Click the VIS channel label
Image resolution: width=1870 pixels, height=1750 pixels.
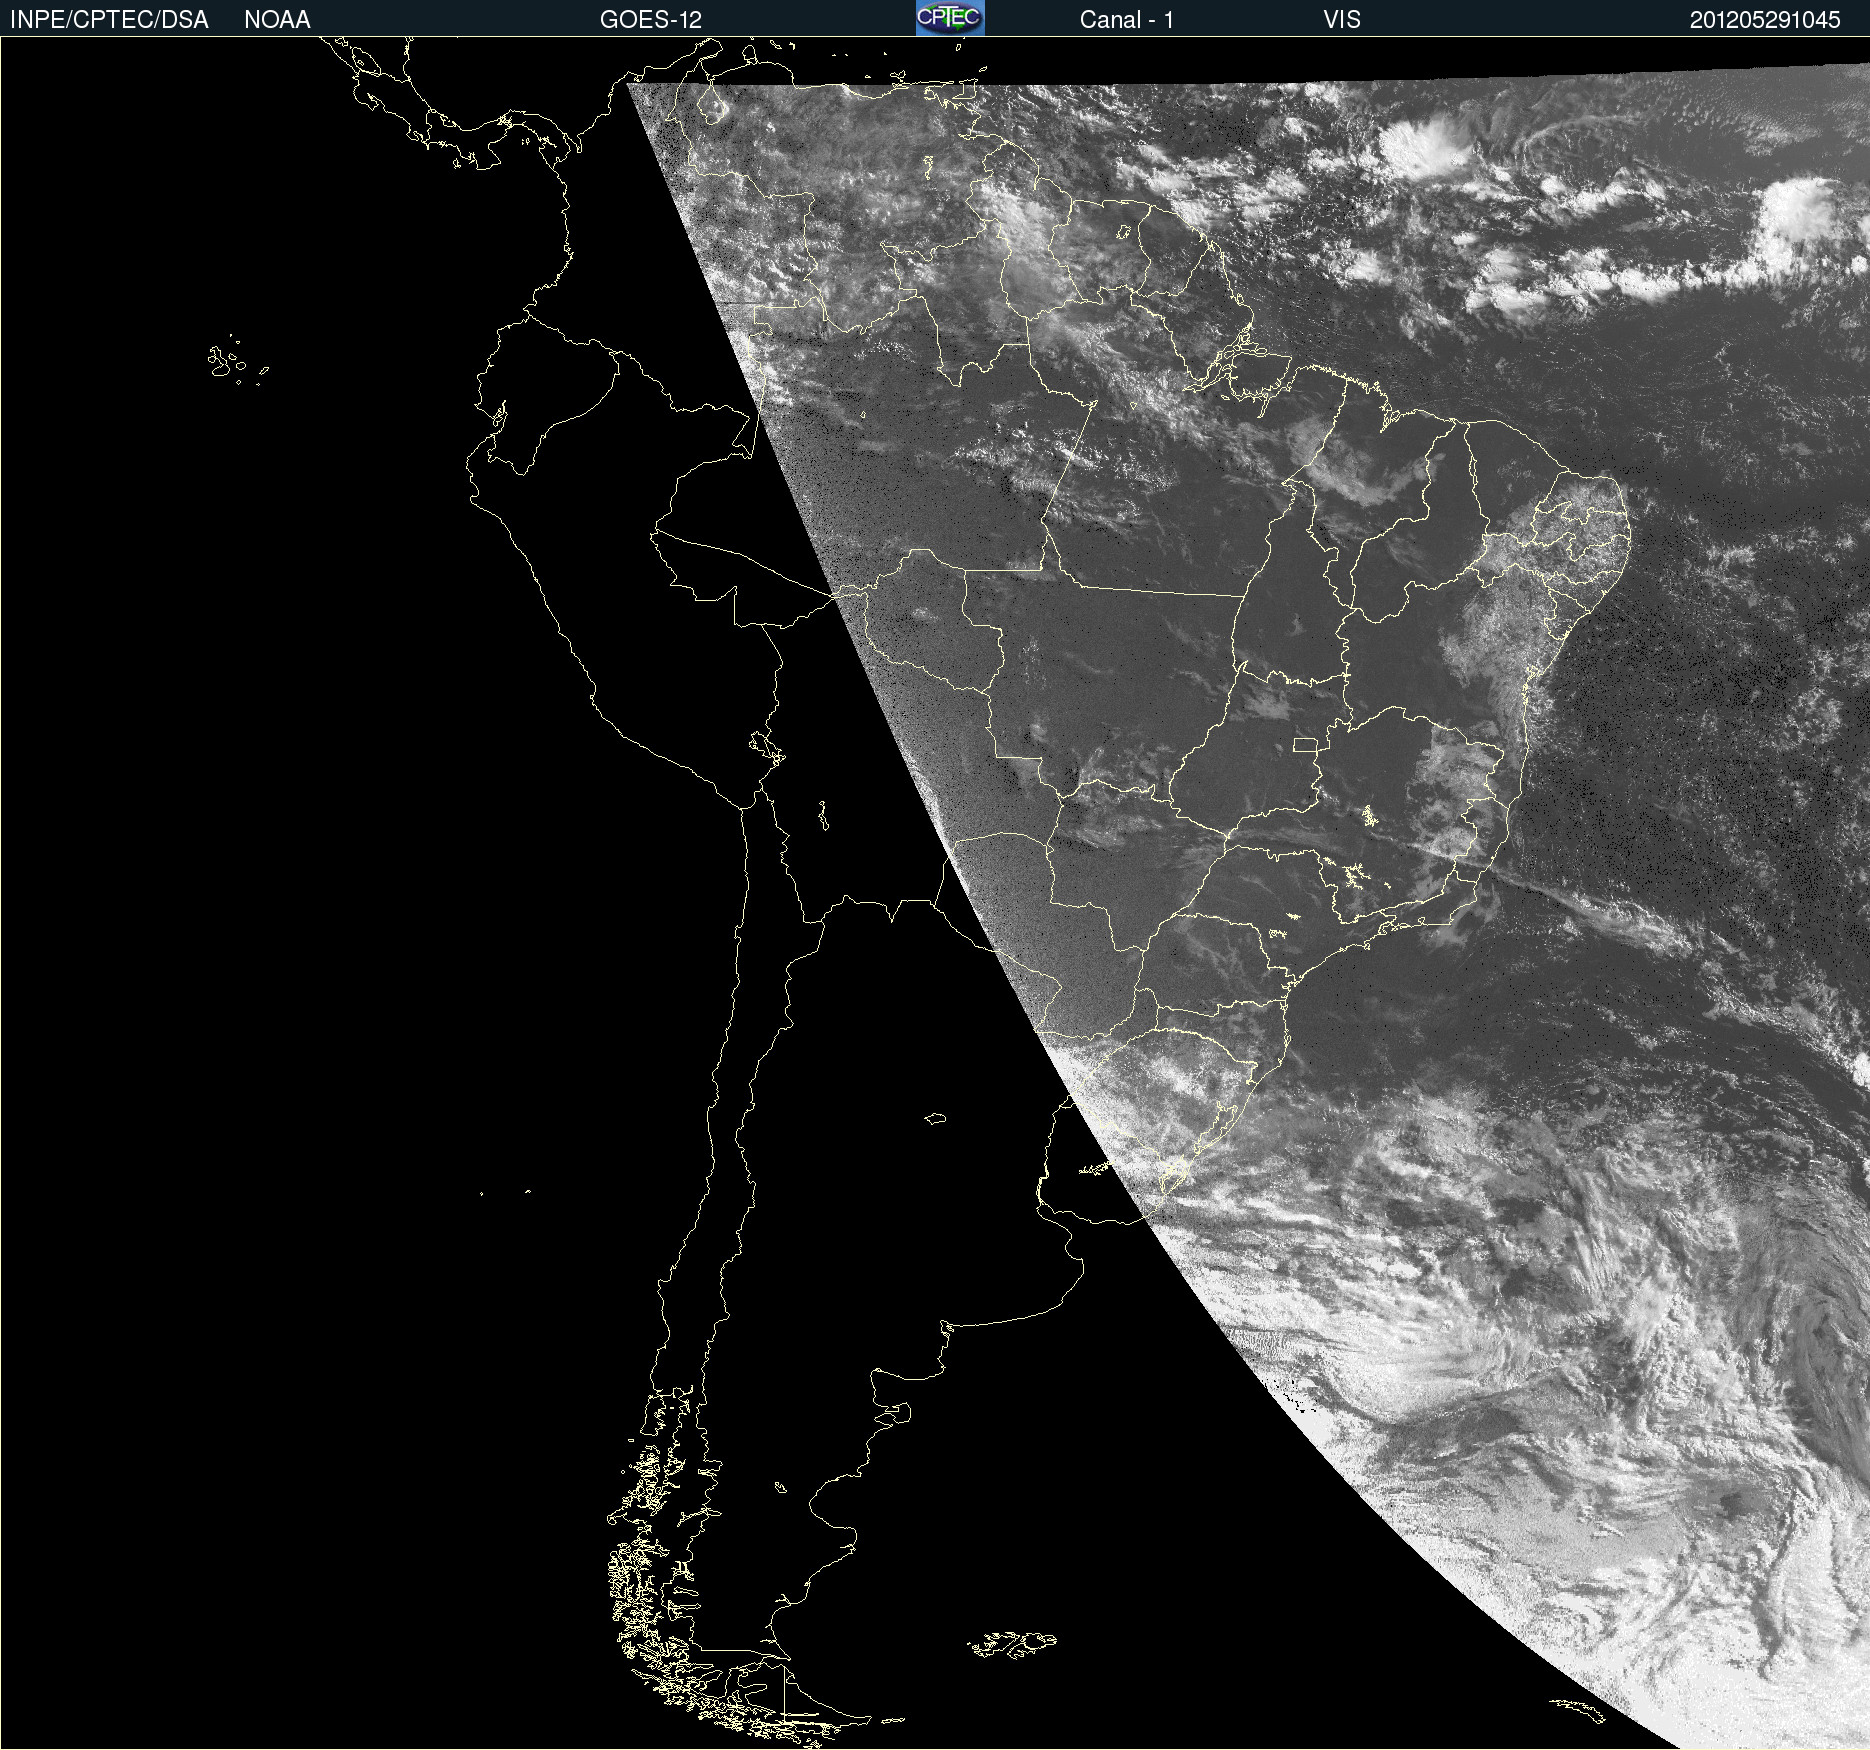coord(1342,20)
